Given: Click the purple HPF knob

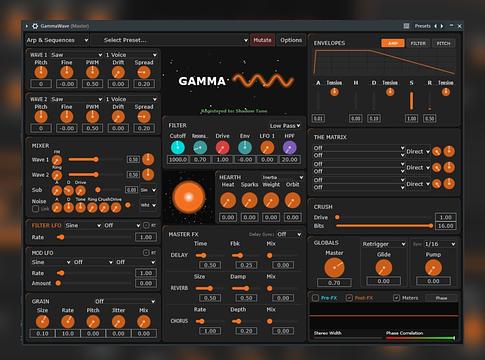Looking at the screenshot, I should click(x=289, y=147).
